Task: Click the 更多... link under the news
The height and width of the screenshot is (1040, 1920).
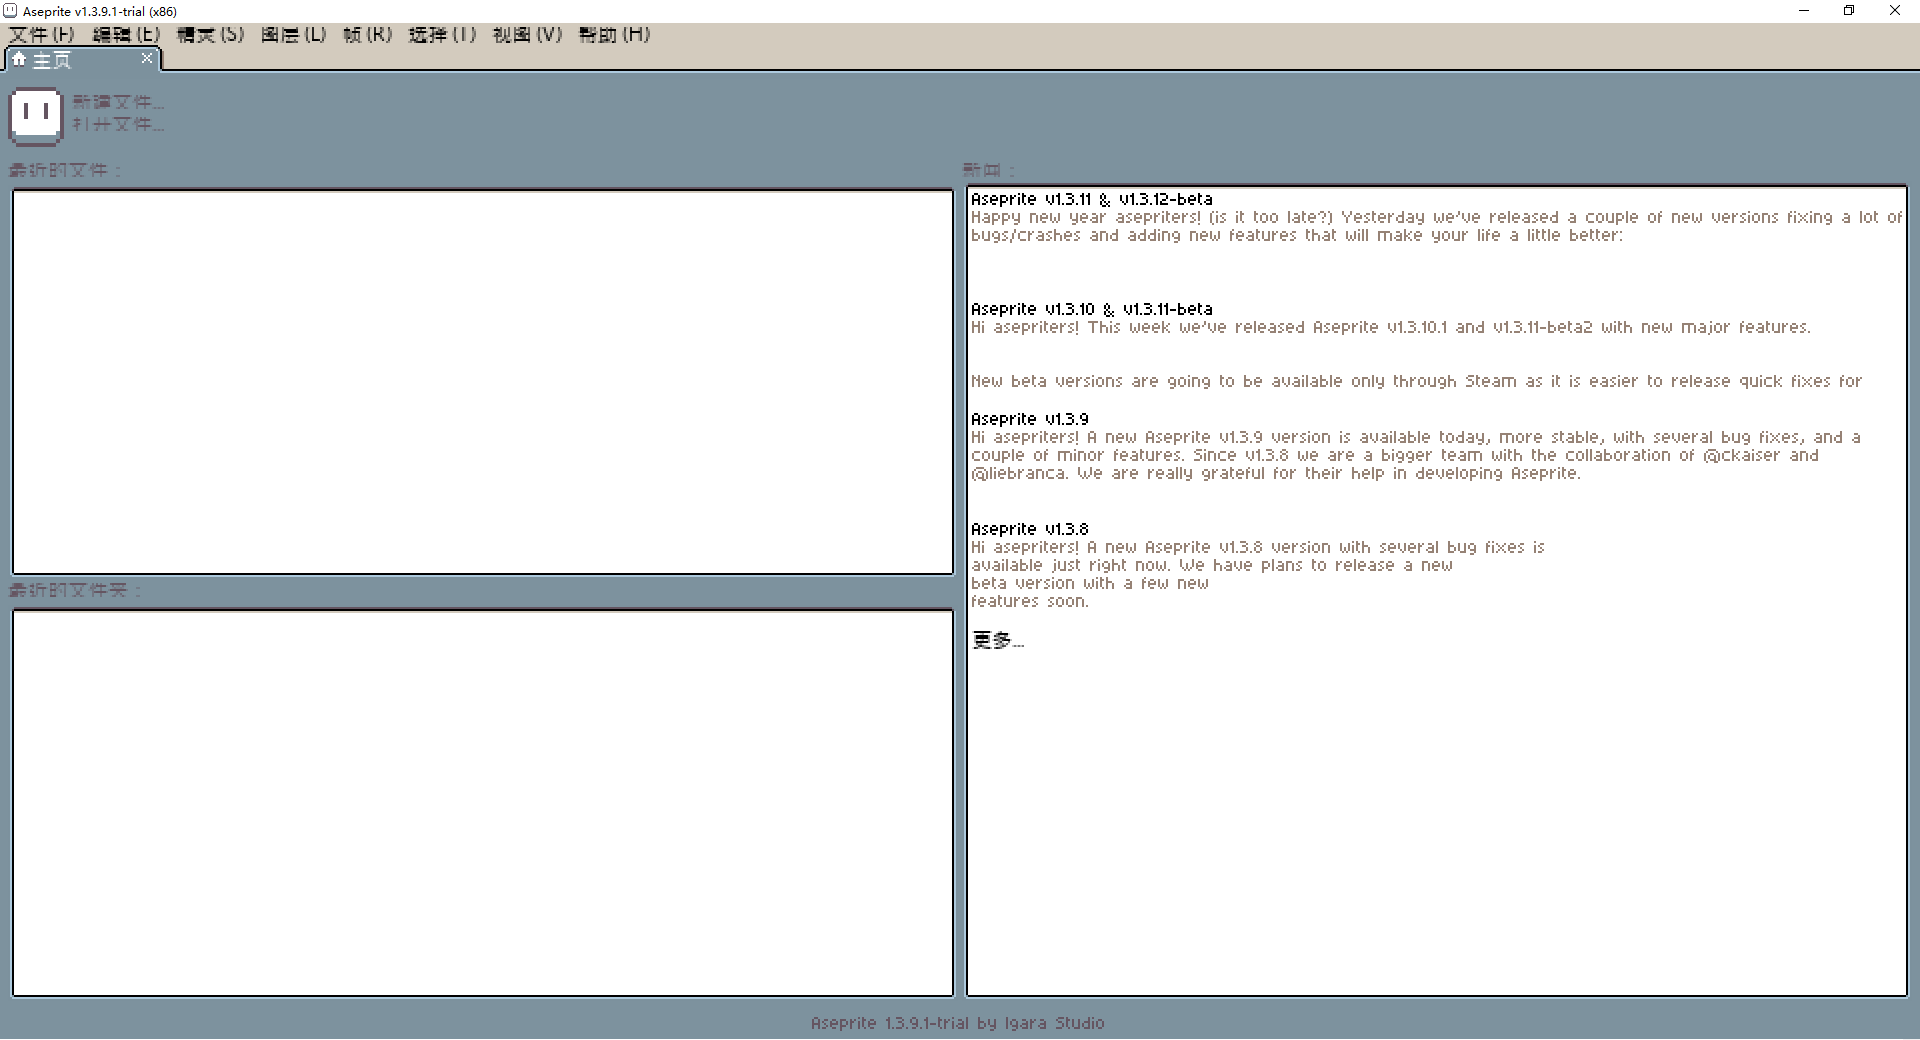Action: coord(998,640)
